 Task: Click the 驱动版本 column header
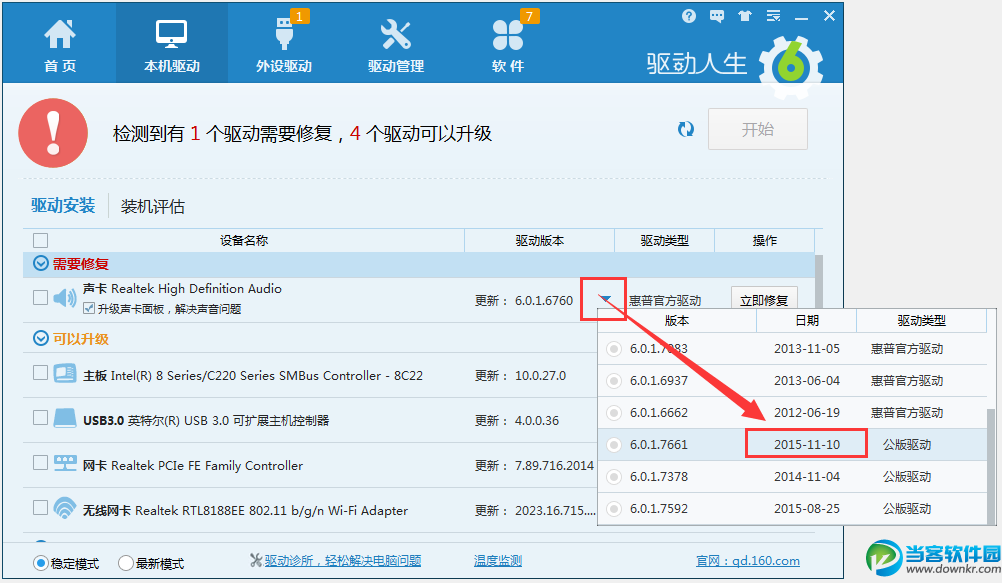540,240
